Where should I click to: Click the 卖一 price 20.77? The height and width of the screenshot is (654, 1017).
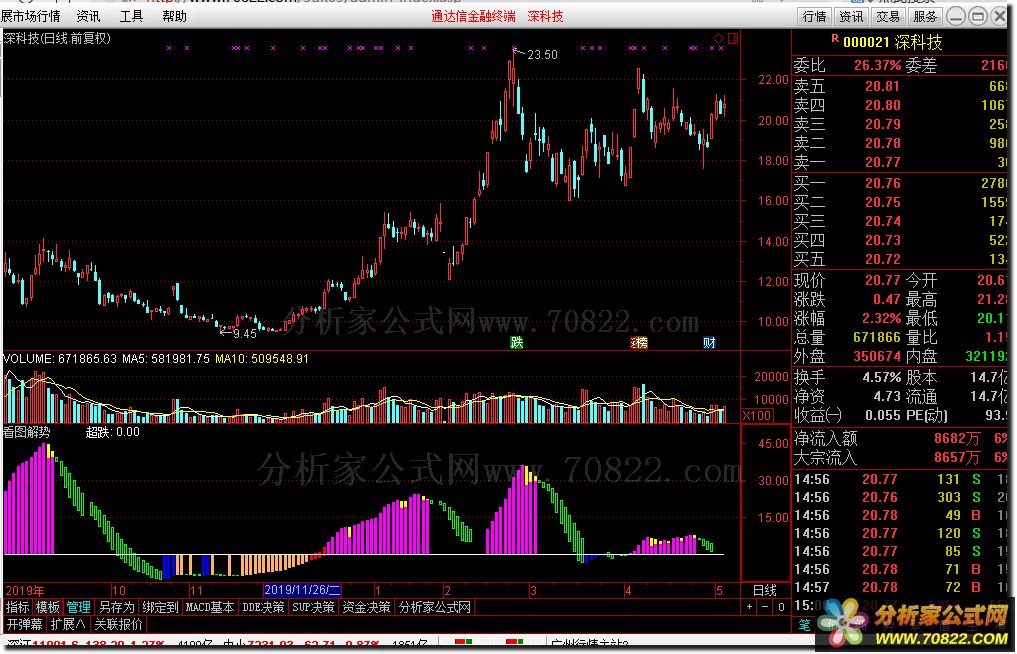point(882,162)
